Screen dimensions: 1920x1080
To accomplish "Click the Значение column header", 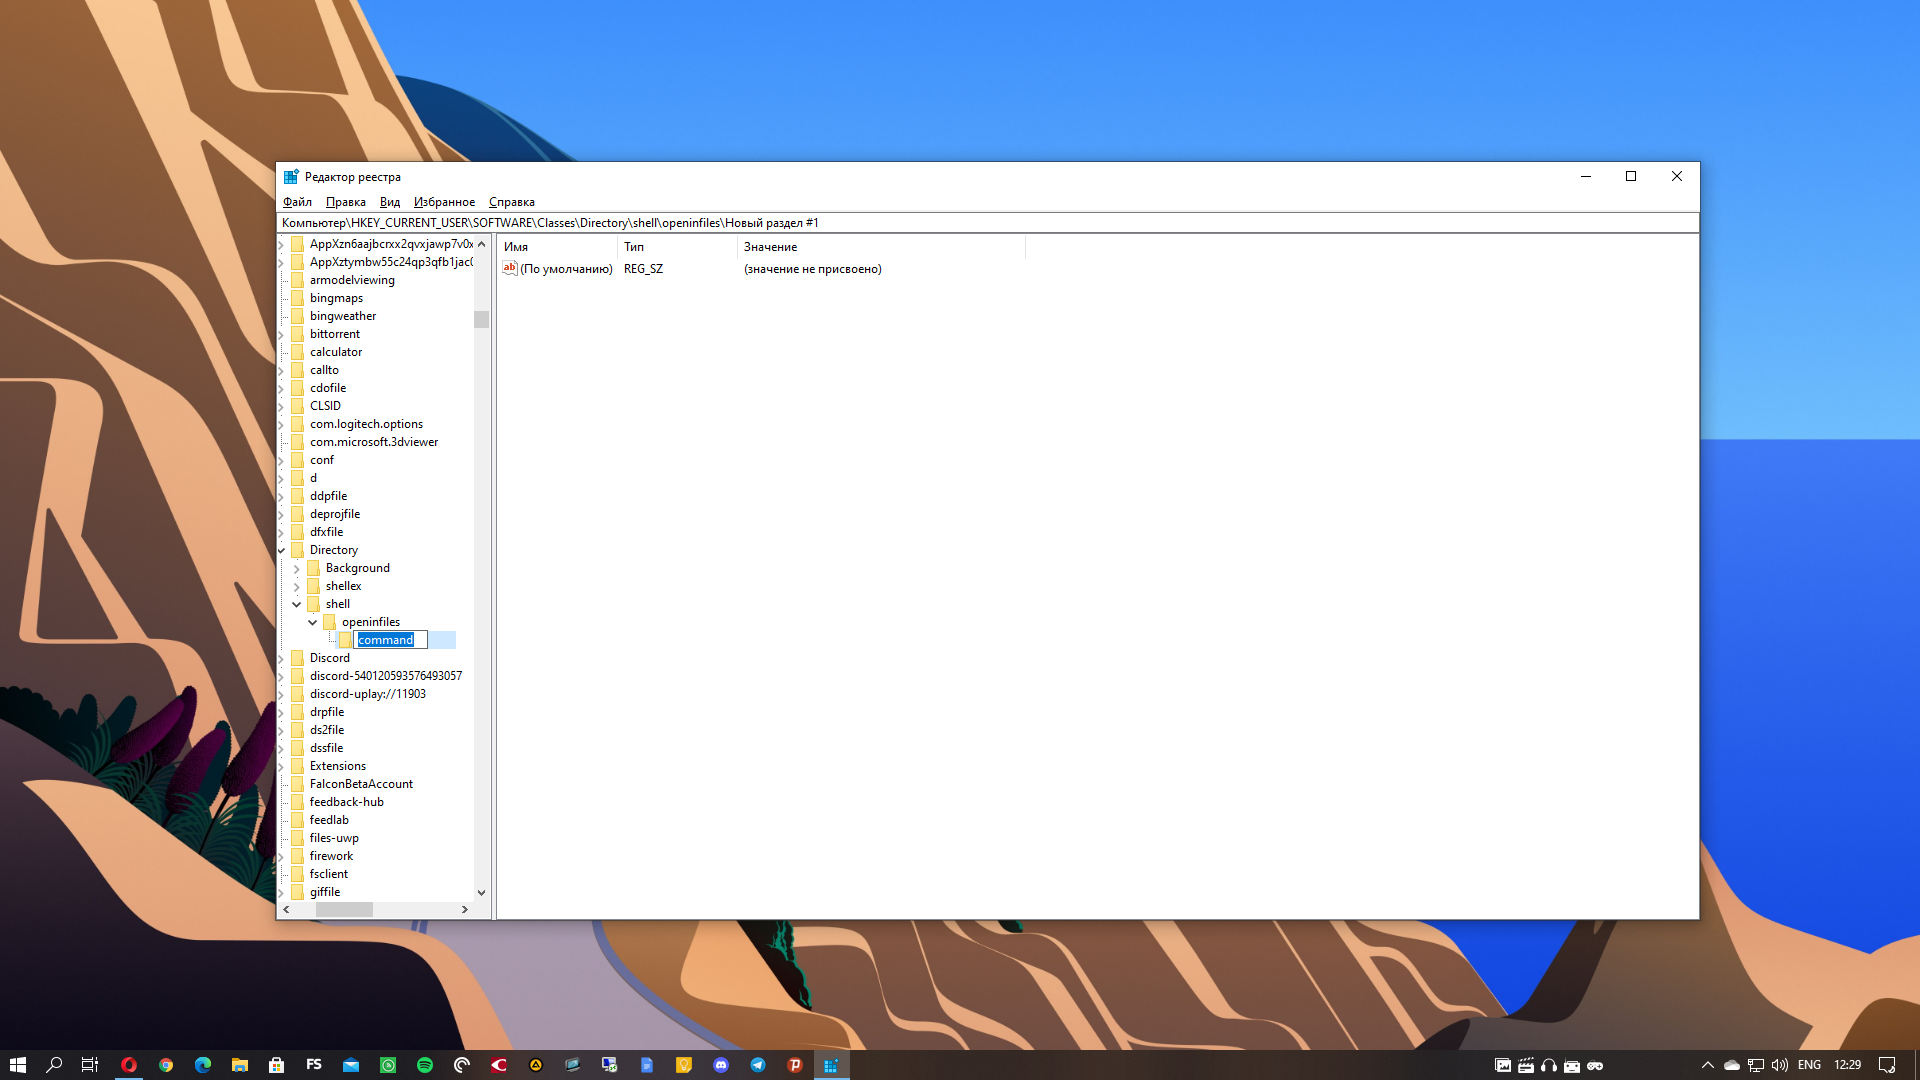I will (881, 247).
